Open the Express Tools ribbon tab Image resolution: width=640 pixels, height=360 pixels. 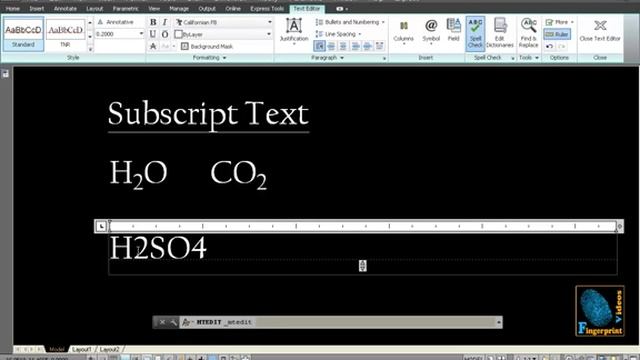pyautogui.click(x=267, y=9)
